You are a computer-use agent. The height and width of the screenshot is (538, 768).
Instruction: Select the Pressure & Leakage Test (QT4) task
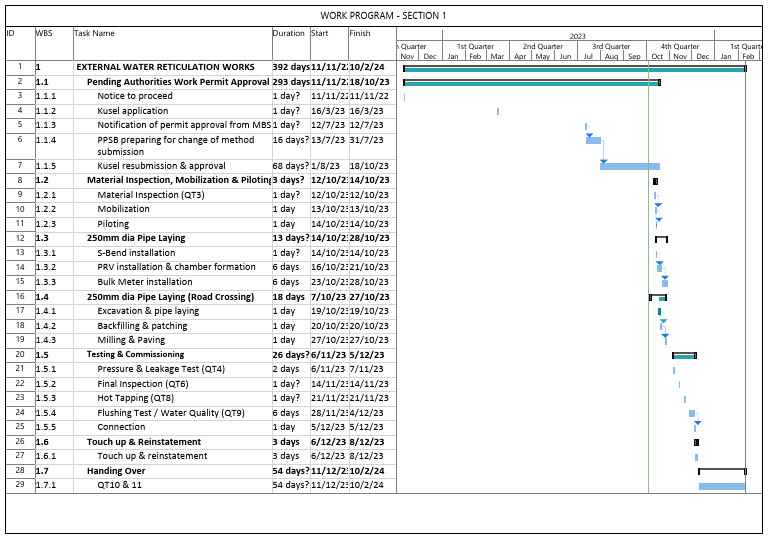click(x=161, y=369)
